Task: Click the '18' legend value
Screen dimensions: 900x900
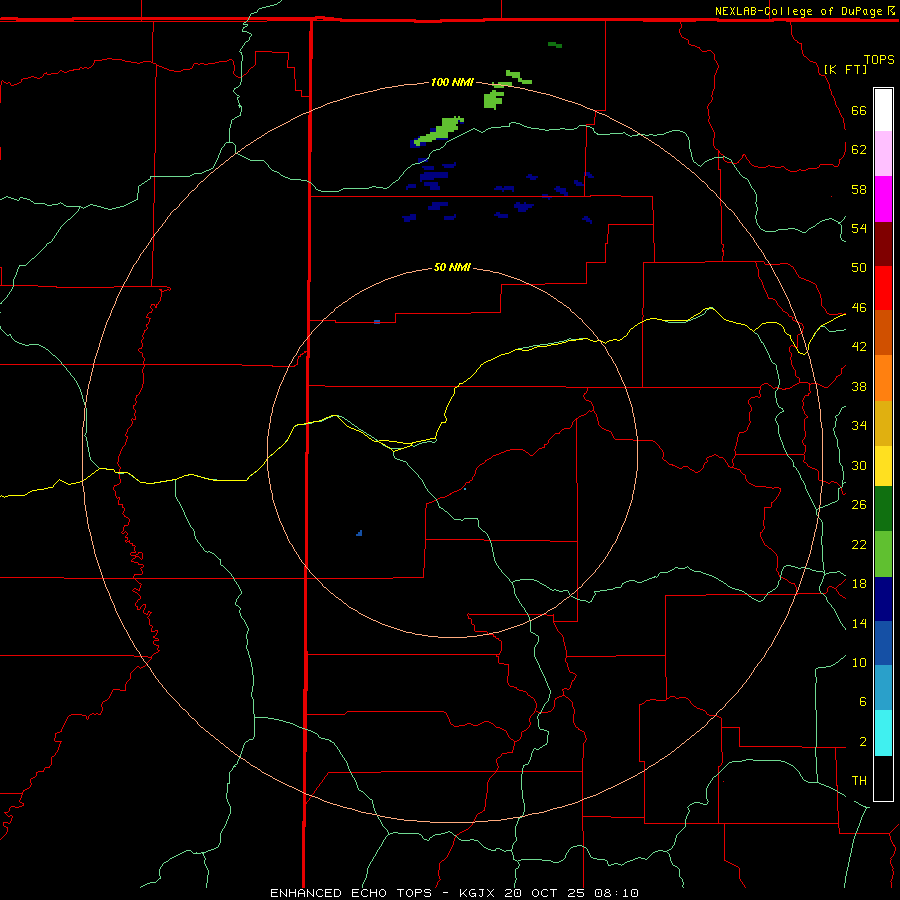Action: [859, 584]
